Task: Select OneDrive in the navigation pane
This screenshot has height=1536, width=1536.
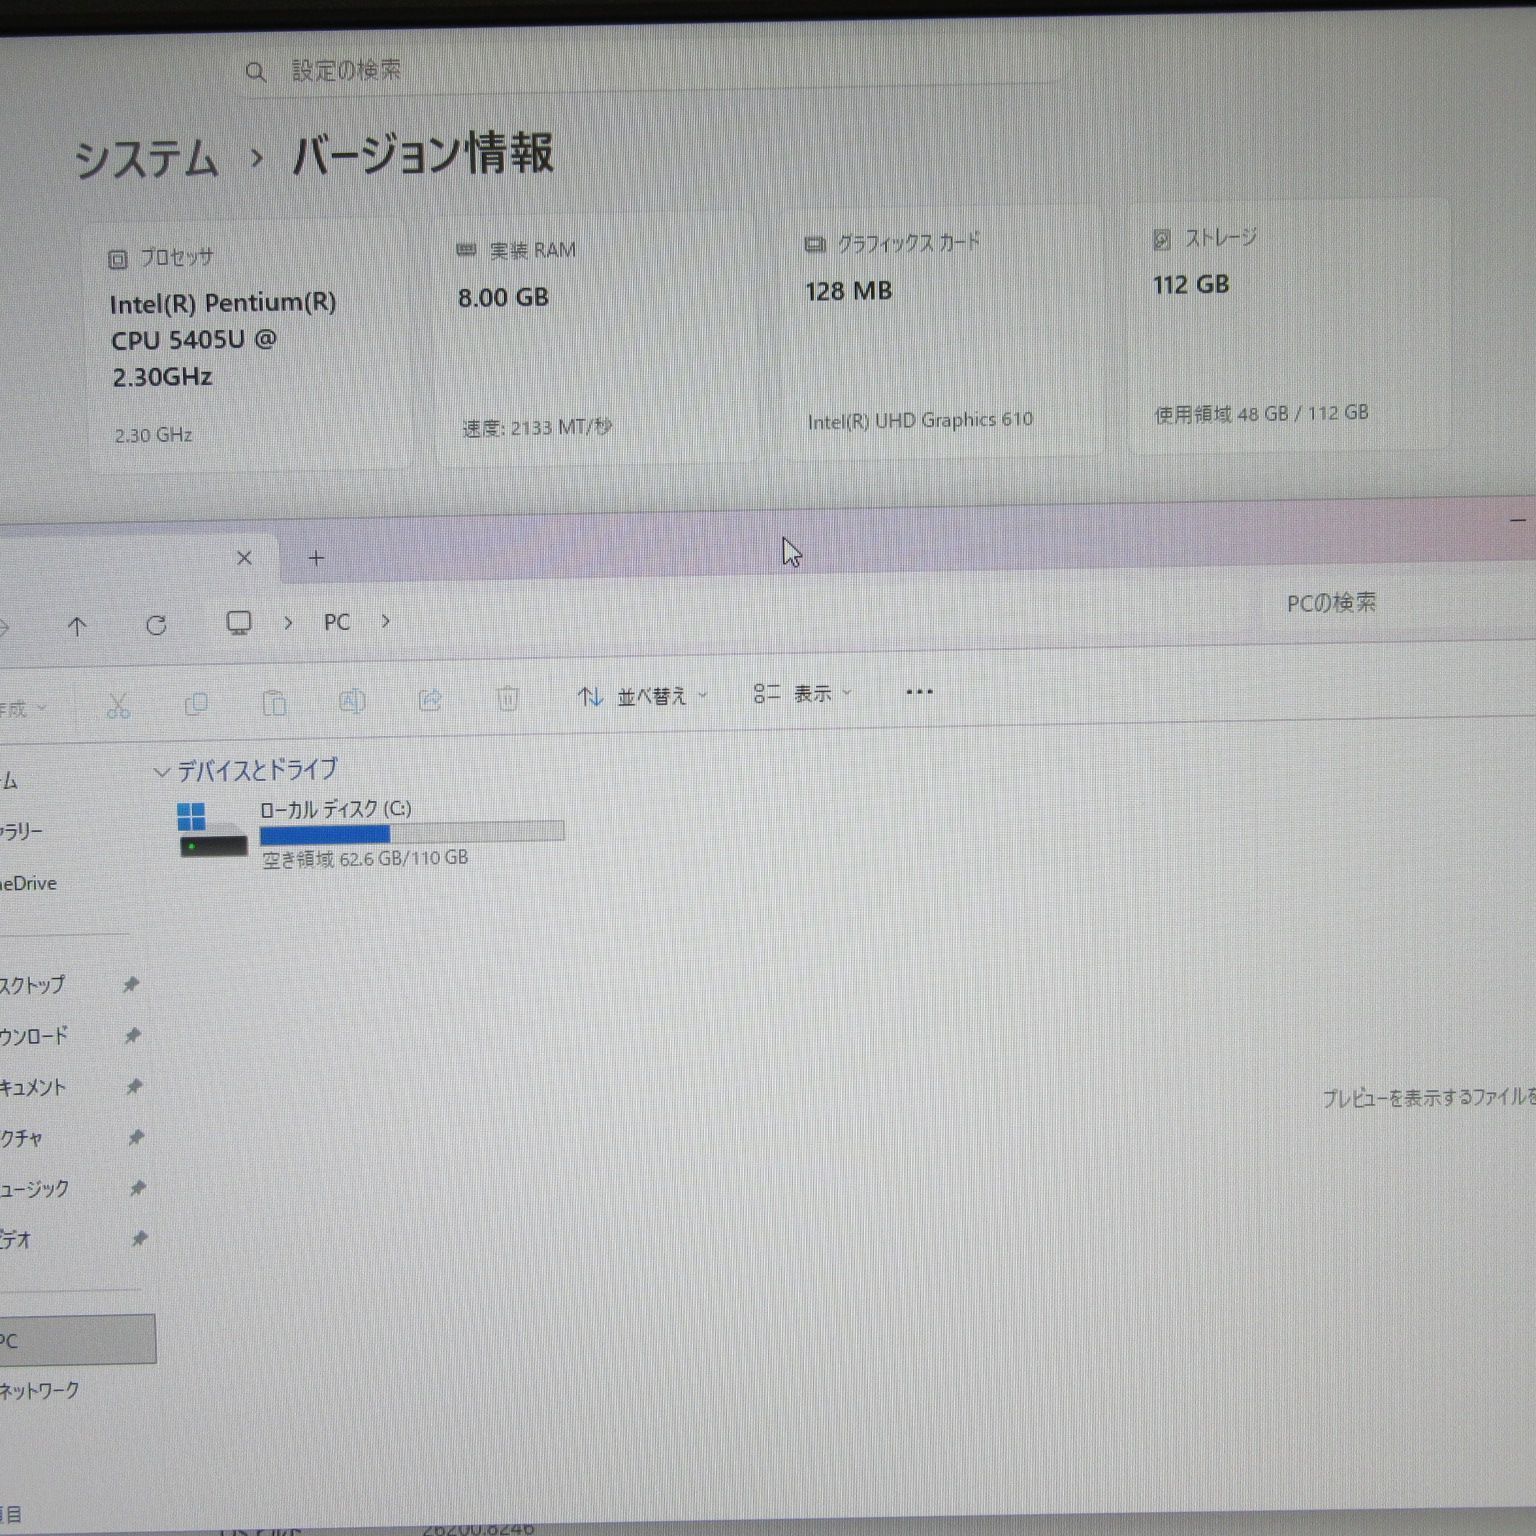Action: [x=28, y=884]
